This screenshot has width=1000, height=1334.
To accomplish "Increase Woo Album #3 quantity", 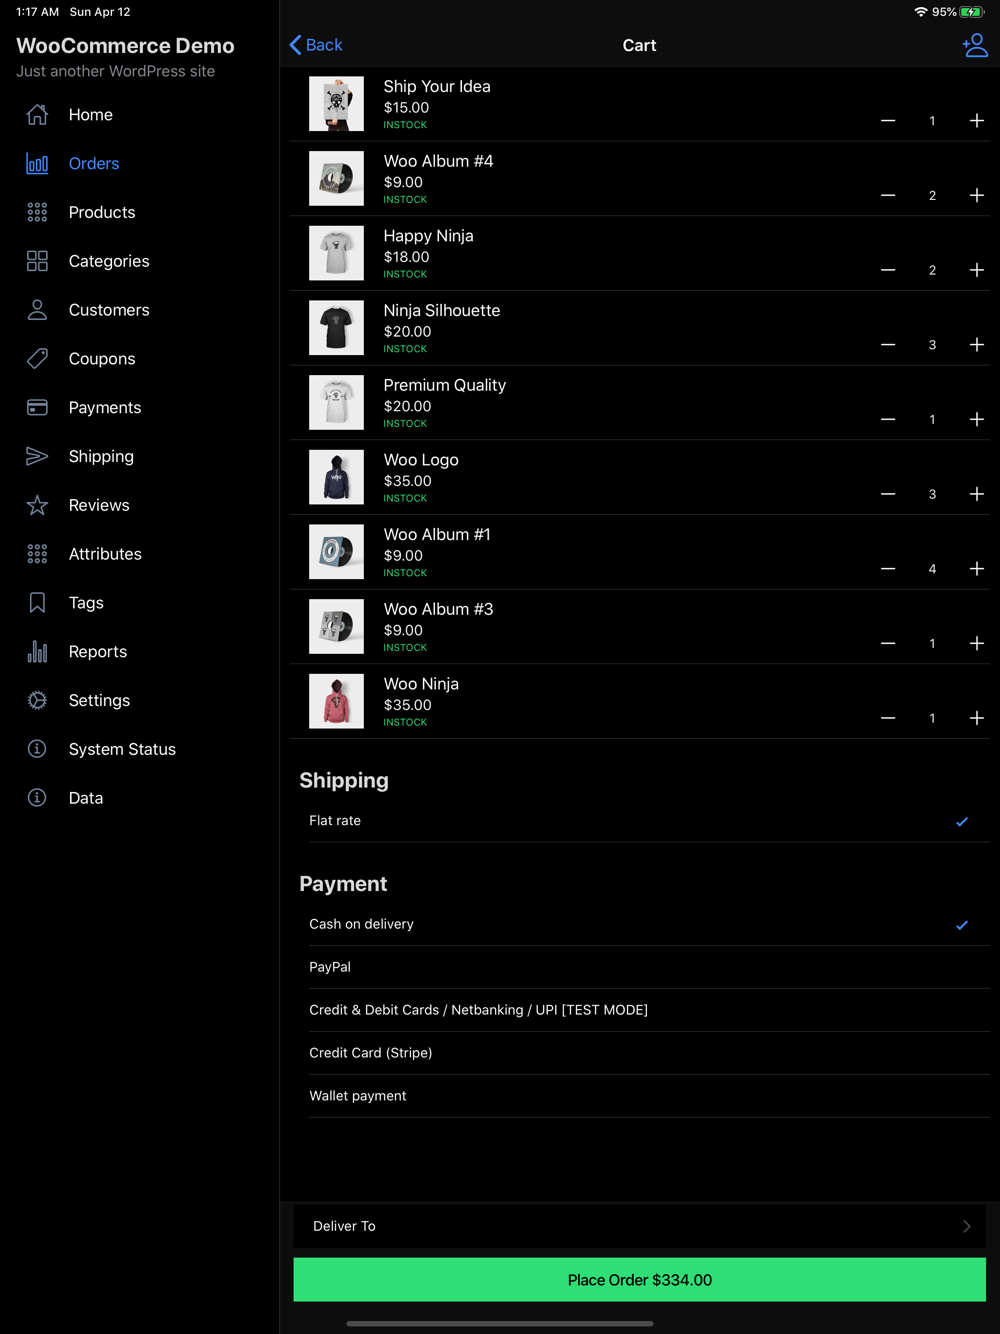I will coord(977,644).
